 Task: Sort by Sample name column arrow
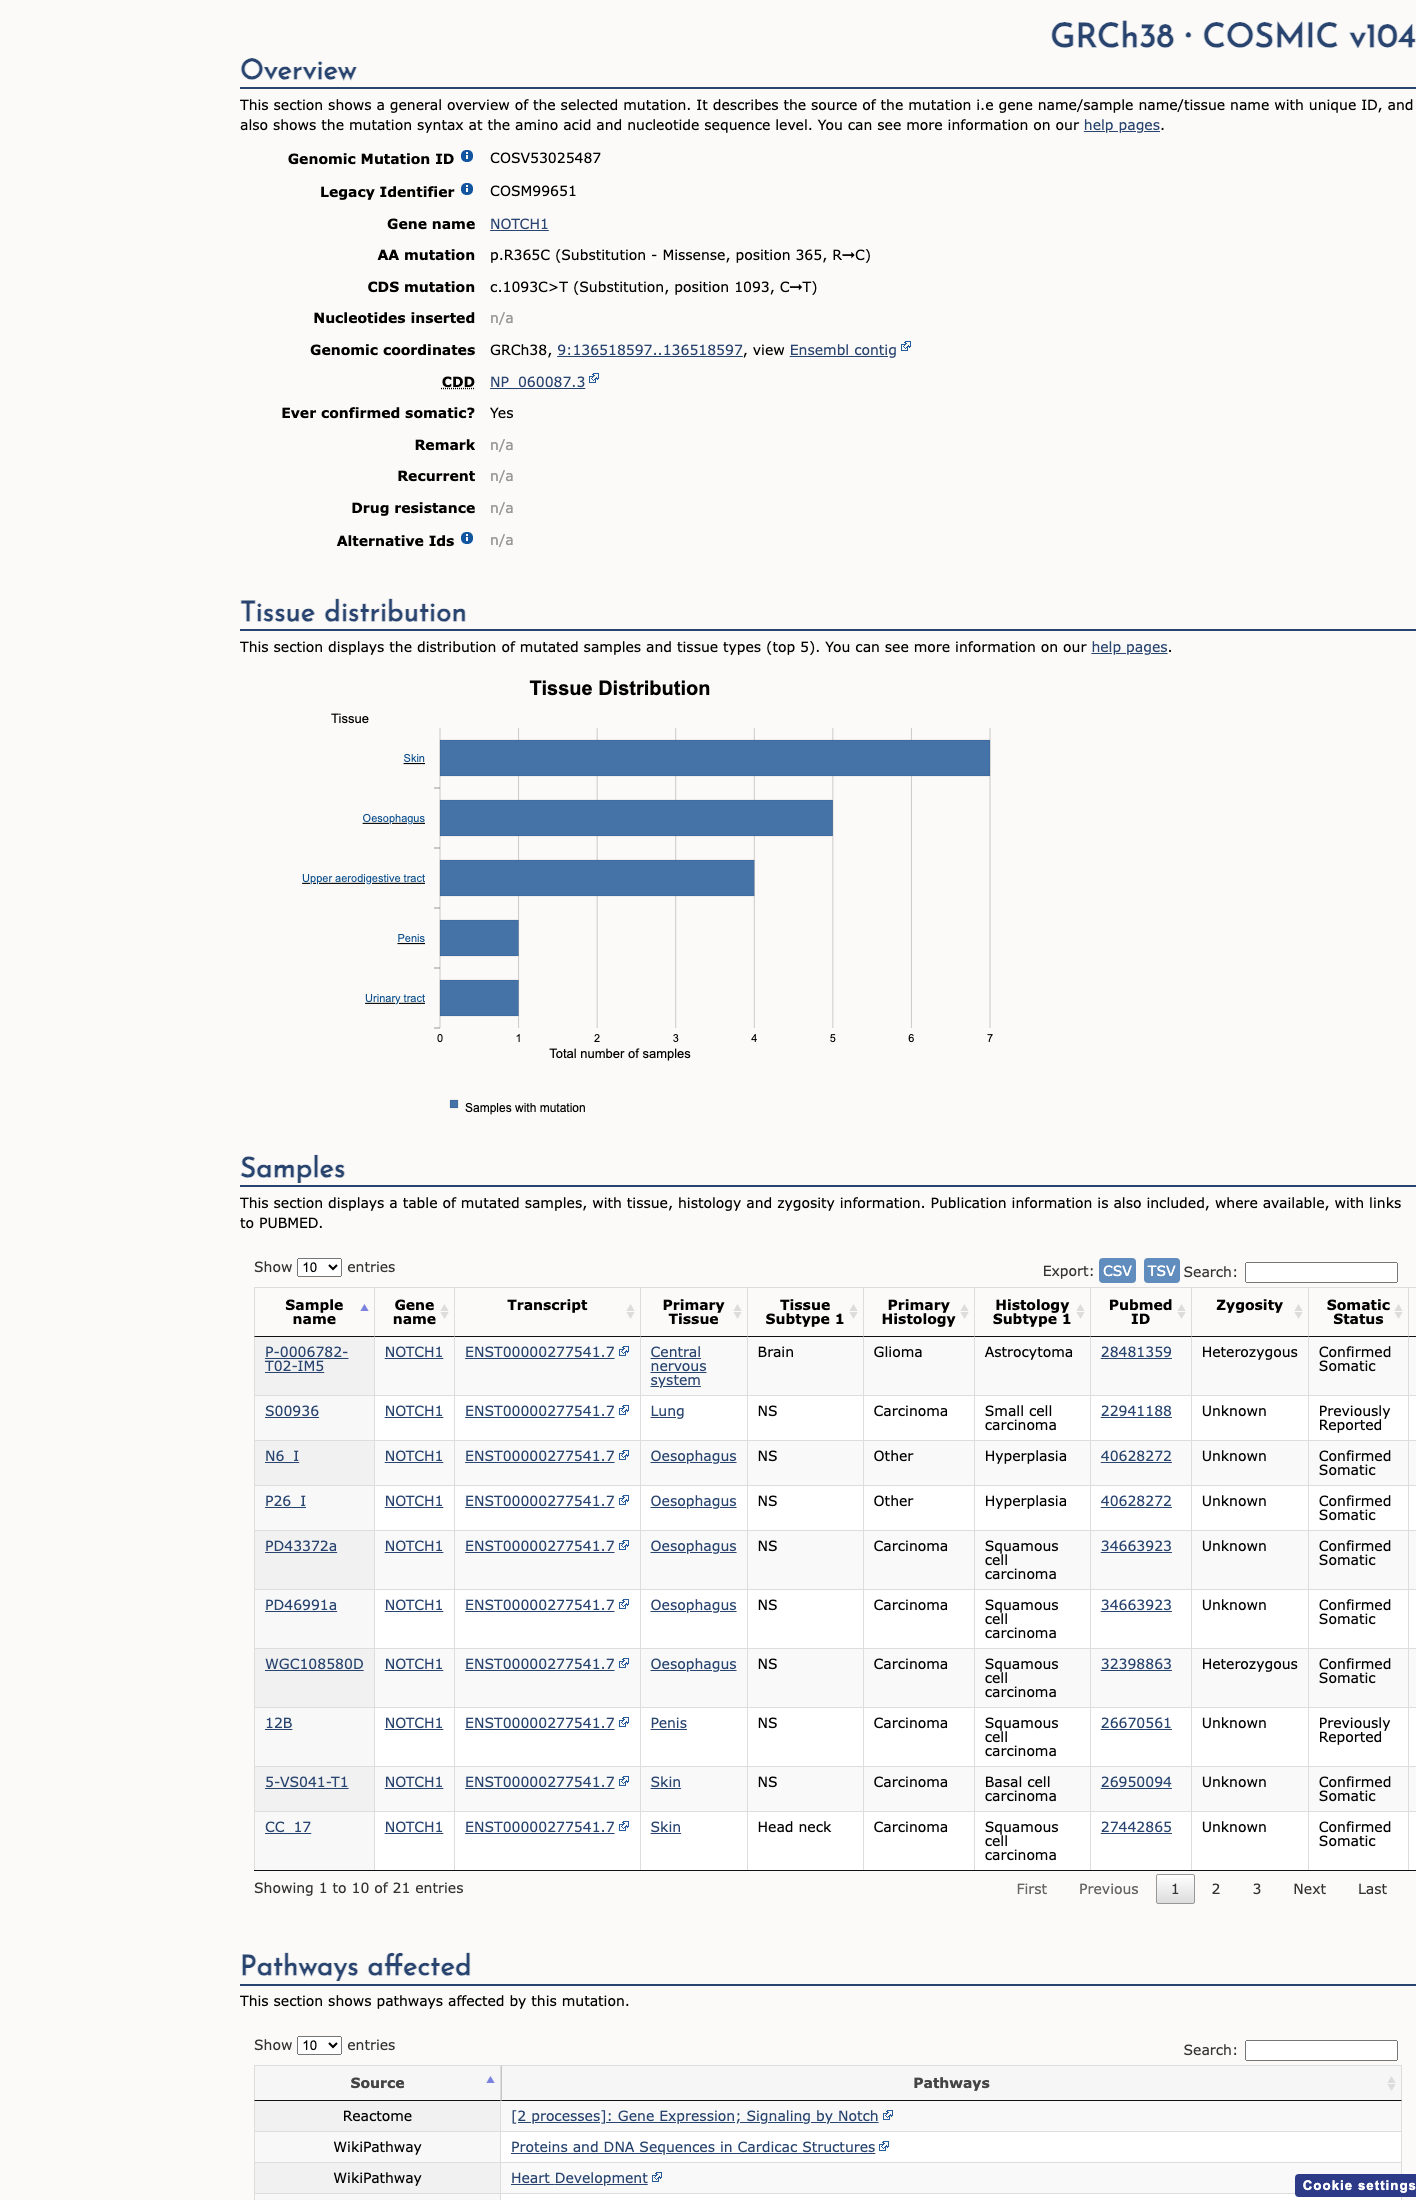pyautogui.click(x=364, y=1308)
